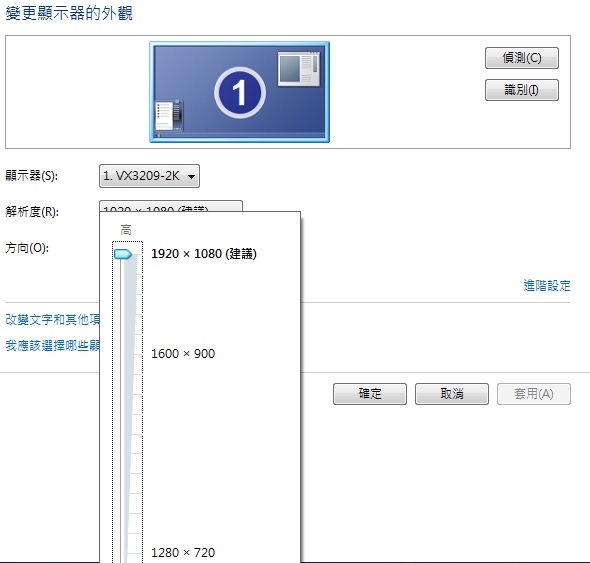Screen dimensions: 590x563
Task: Click the 高 label above the slider
Action: [x=126, y=229]
